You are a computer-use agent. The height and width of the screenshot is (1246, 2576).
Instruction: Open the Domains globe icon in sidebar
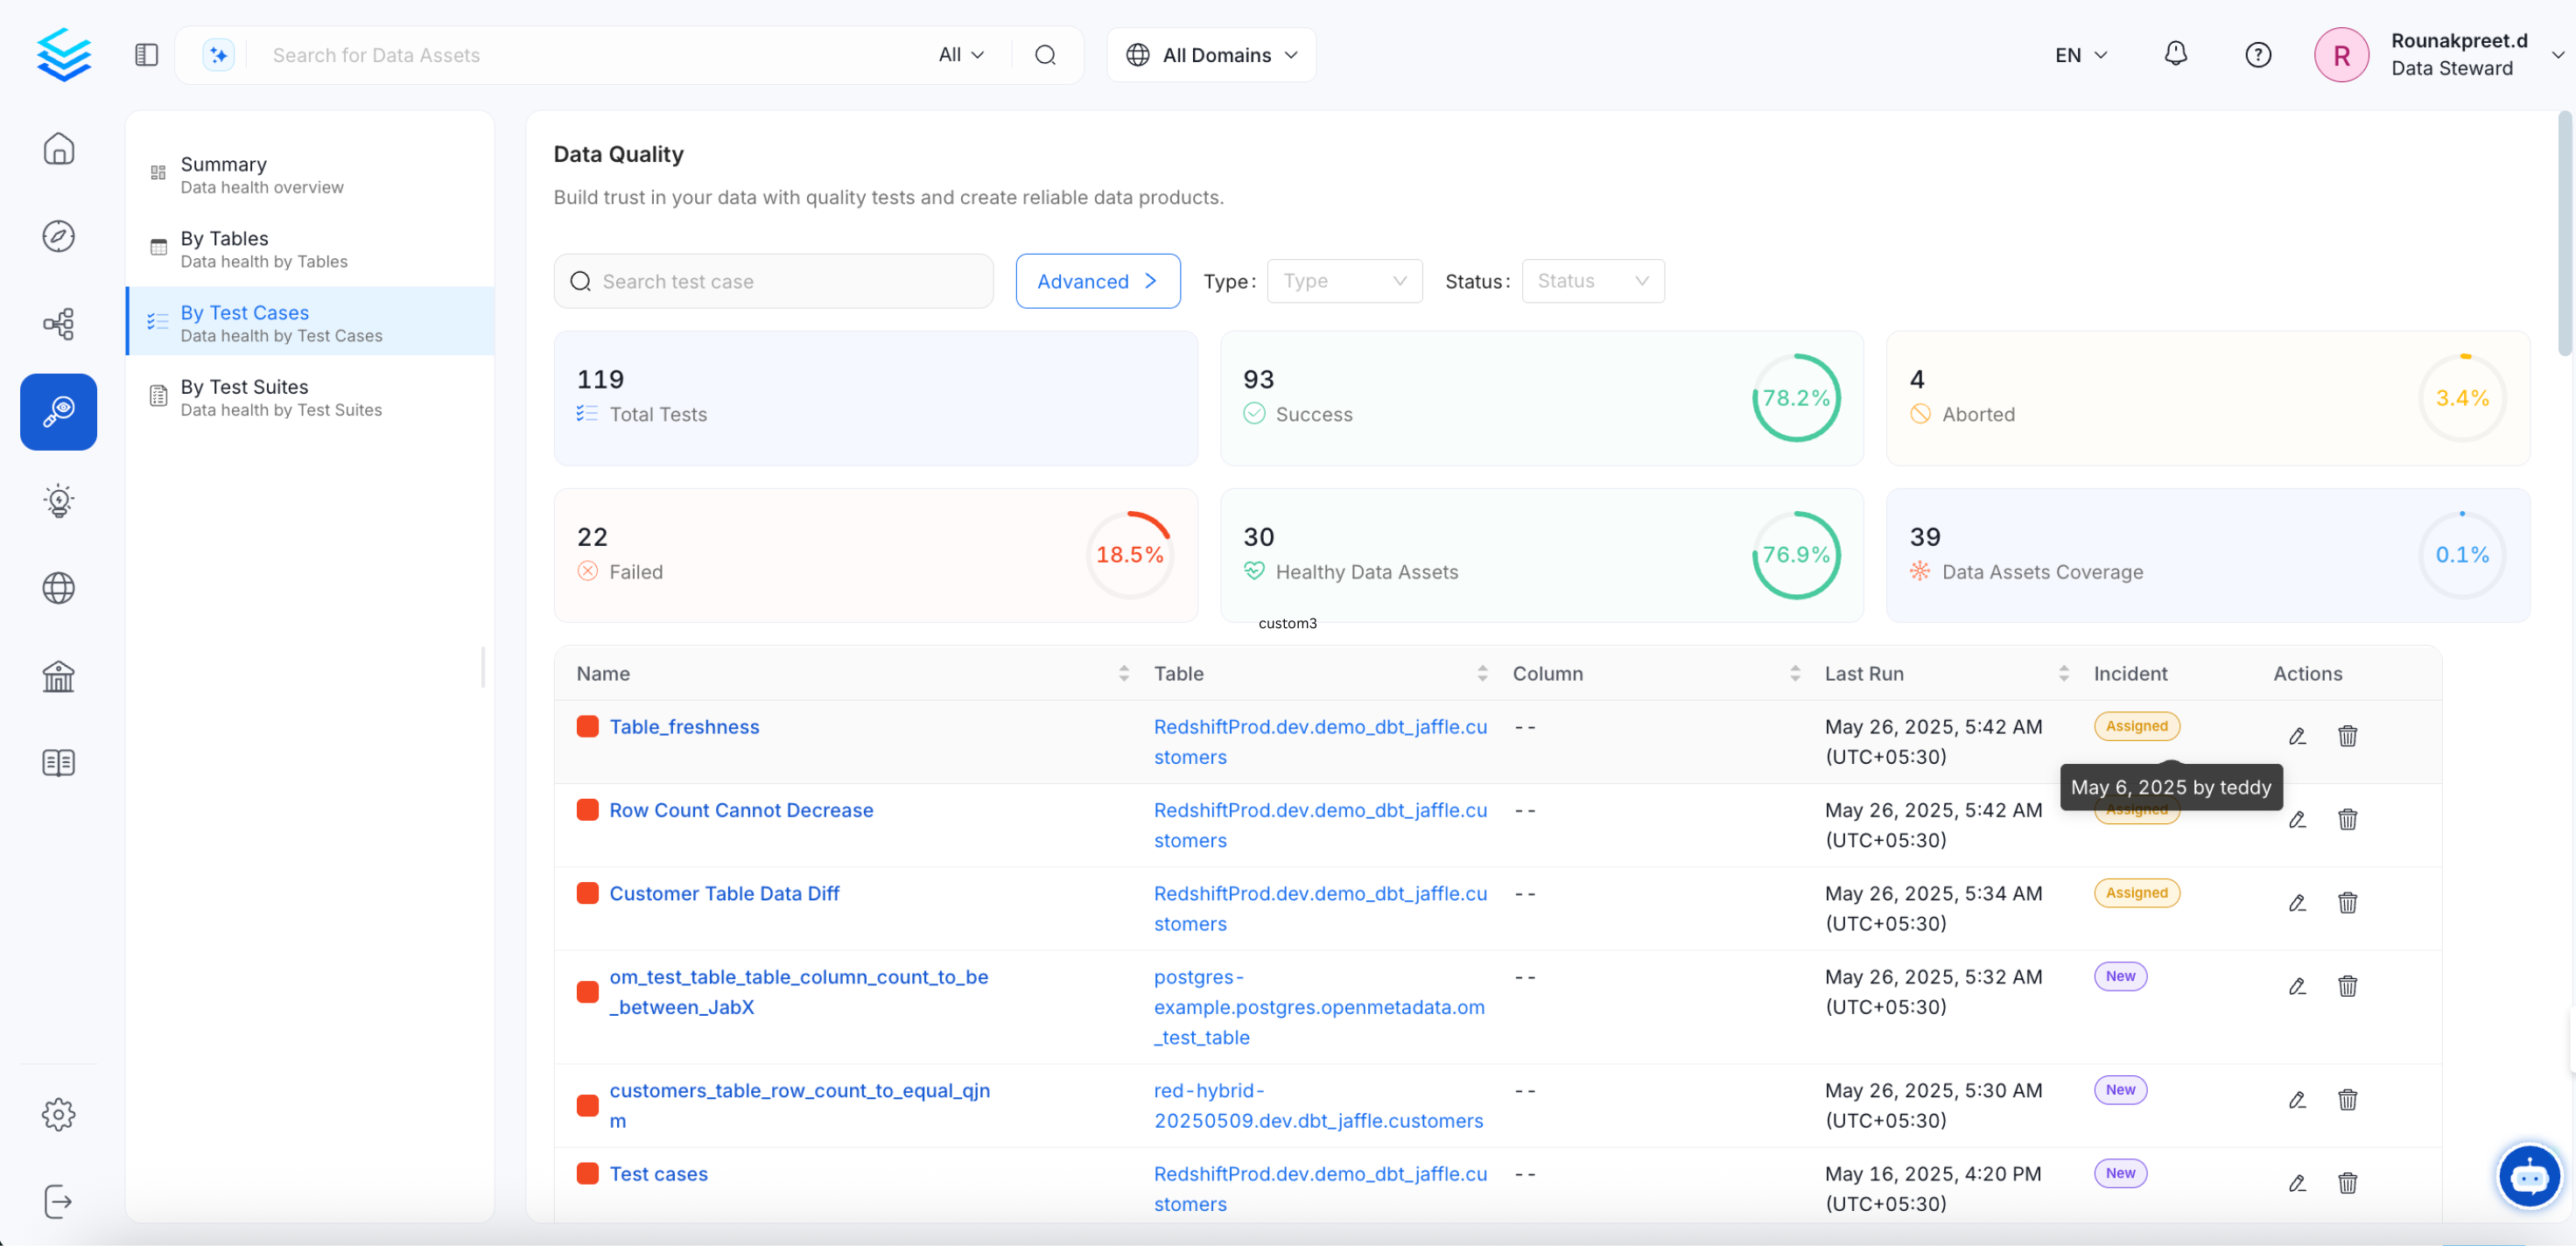coord(59,588)
